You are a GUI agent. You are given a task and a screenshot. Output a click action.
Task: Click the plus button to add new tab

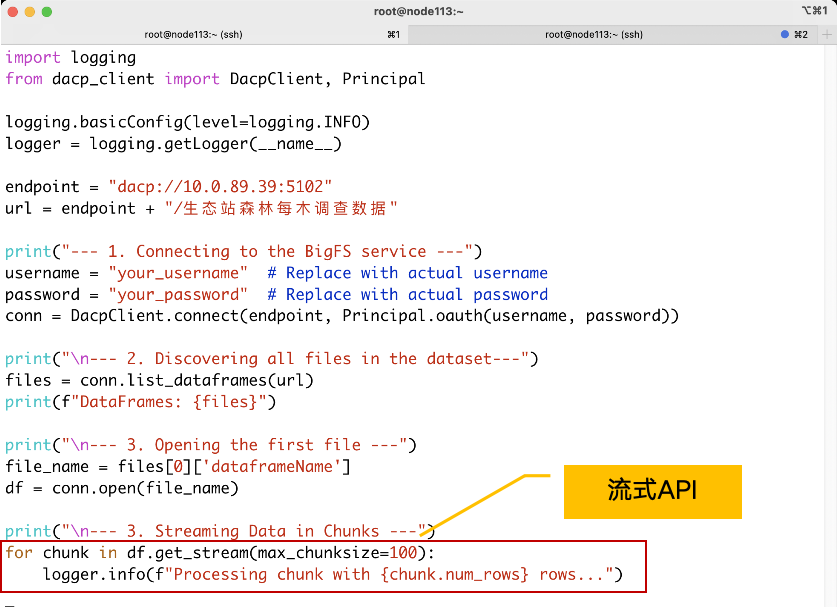tap(826, 34)
